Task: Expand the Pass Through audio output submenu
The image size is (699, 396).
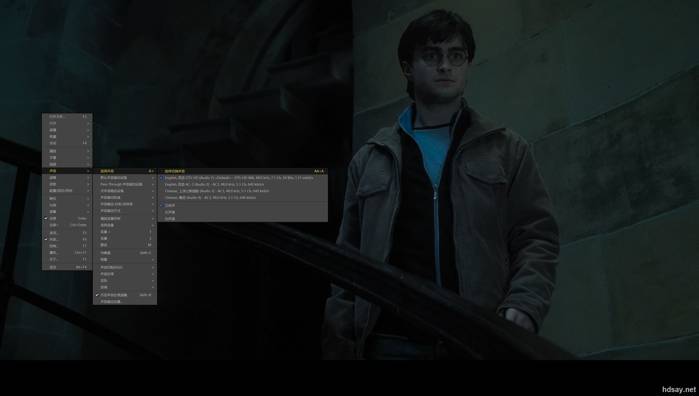Action: [125, 184]
